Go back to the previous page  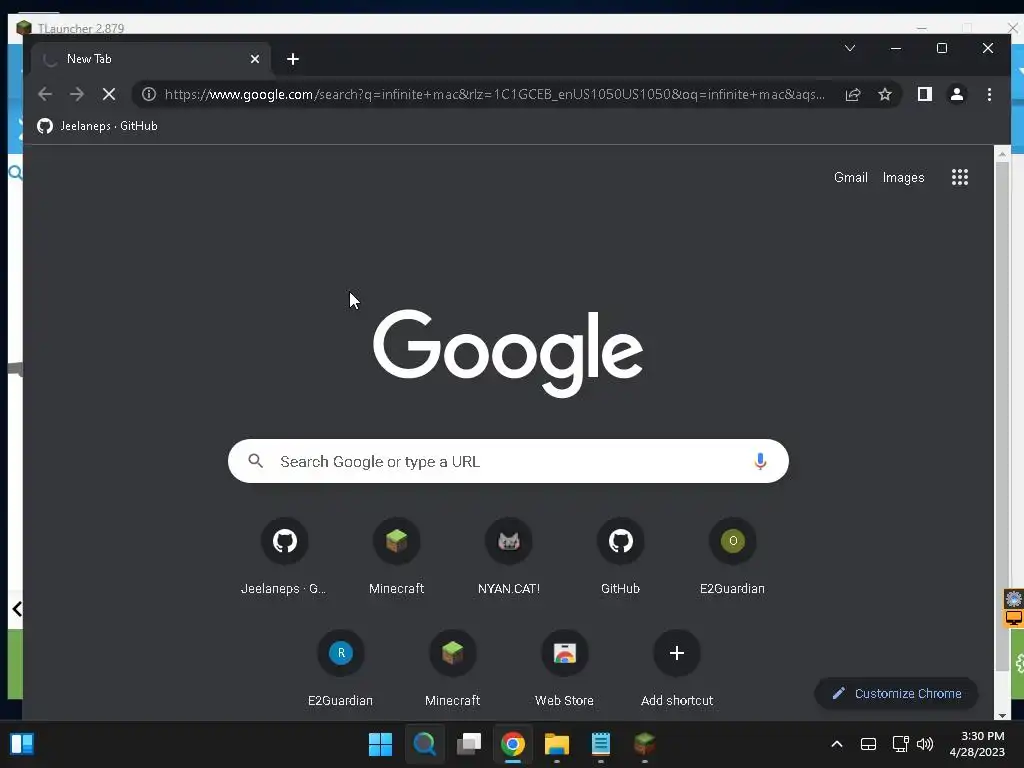[45, 95]
